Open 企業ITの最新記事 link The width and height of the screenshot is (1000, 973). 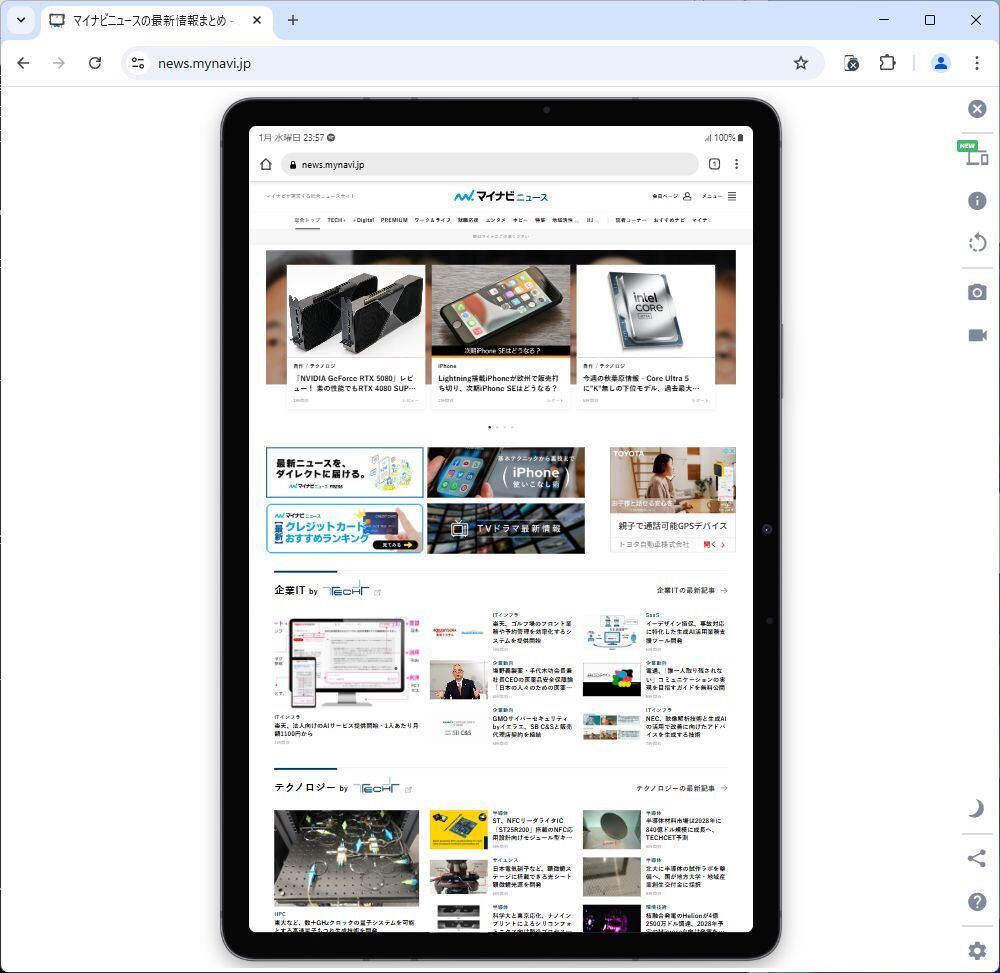(692, 590)
